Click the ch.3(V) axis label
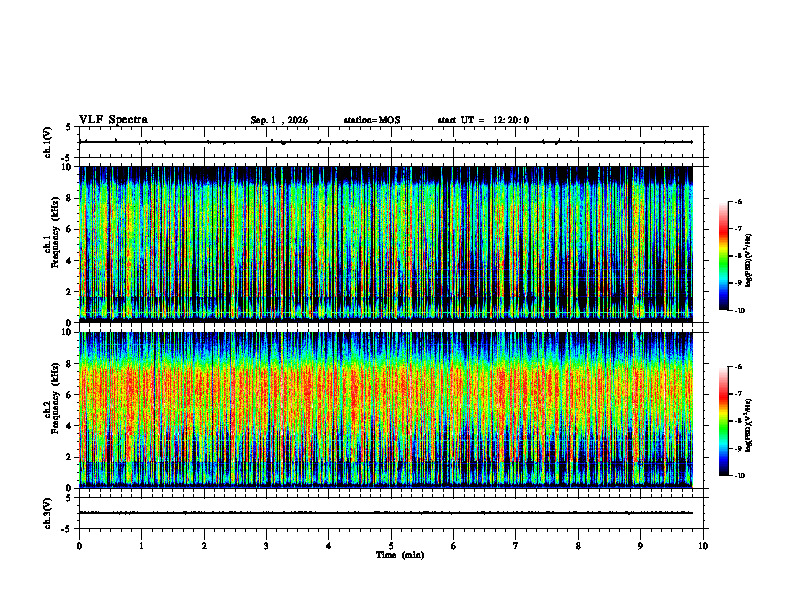This screenshot has width=792, height=612. (48, 513)
